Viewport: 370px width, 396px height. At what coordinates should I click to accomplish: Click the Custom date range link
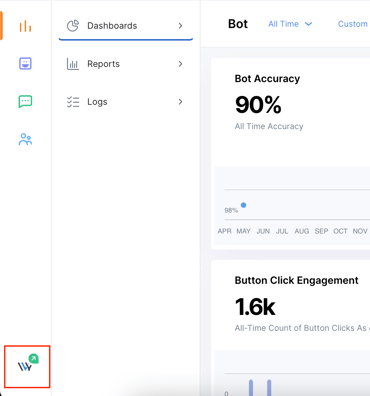353,24
